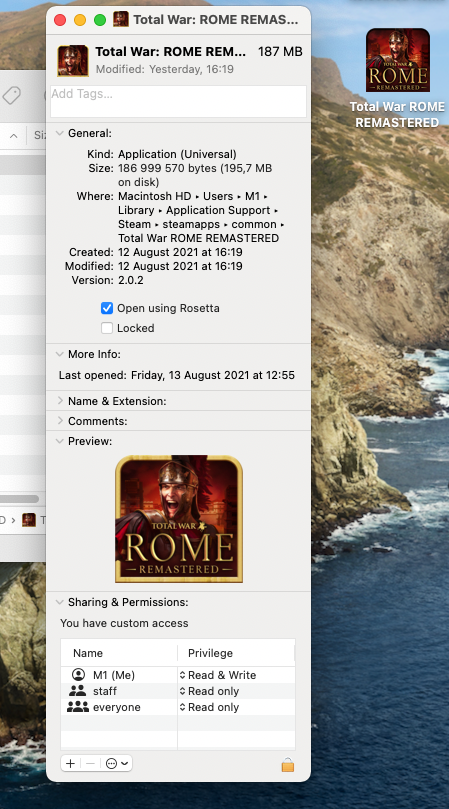This screenshot has height=809, width=449.
Task: Click the Where path line starting 'Macintosh HD'
Action: click(193, 196)
